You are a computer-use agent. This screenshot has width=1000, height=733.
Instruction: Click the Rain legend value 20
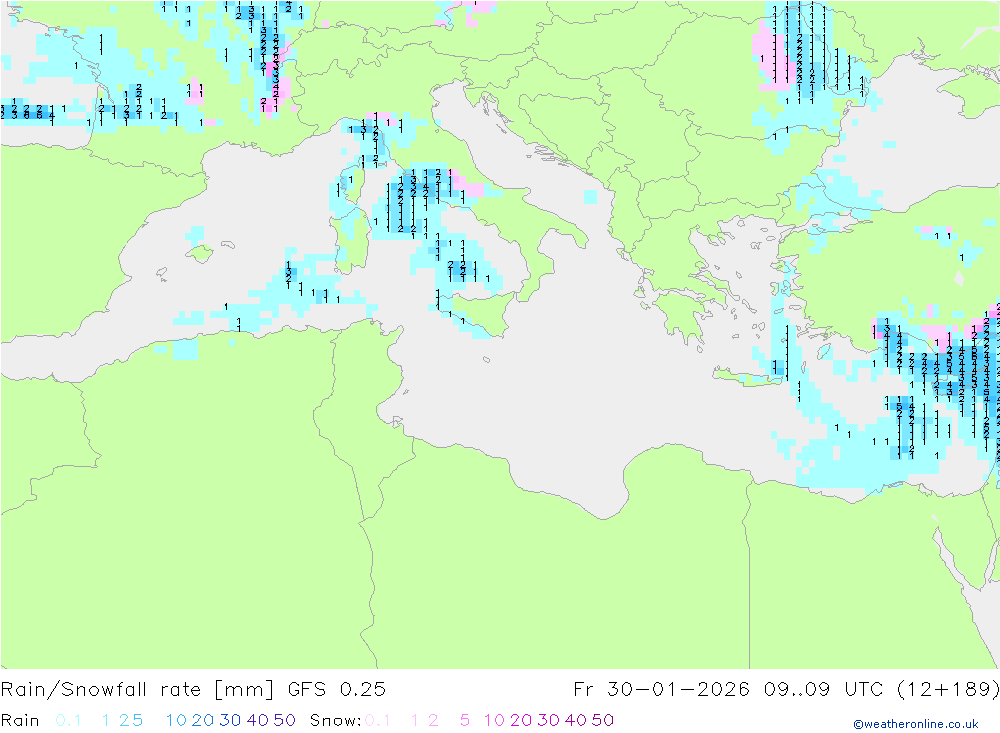tap(203, 720)
